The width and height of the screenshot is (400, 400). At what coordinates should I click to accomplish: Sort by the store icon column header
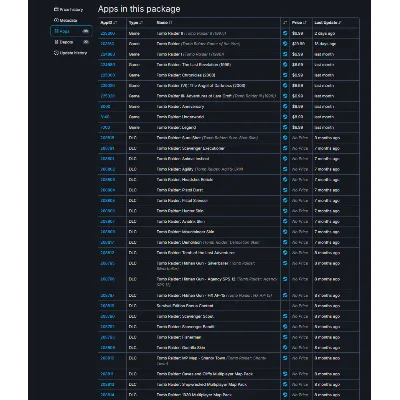pyautogui.click(x=285, y=23)
